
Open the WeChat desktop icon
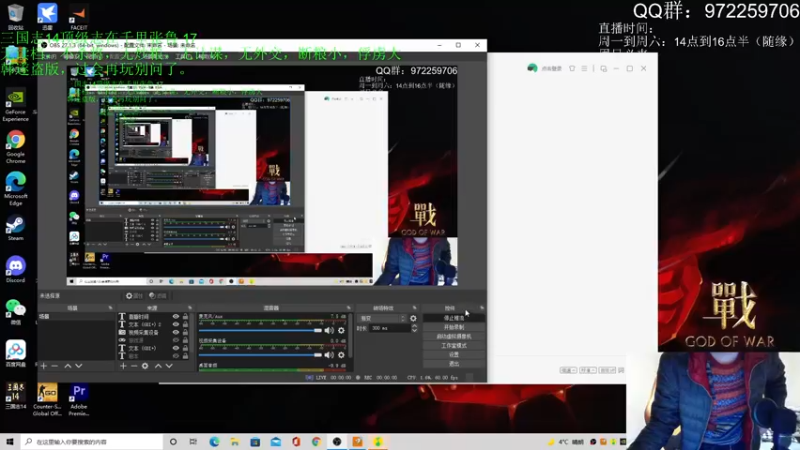15,312
